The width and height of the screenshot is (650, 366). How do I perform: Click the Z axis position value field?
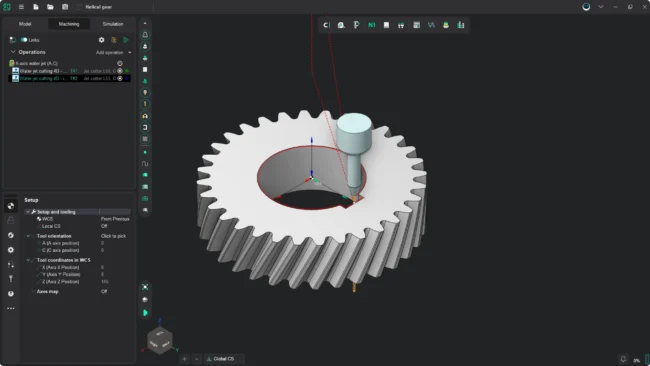coord(115,282)
